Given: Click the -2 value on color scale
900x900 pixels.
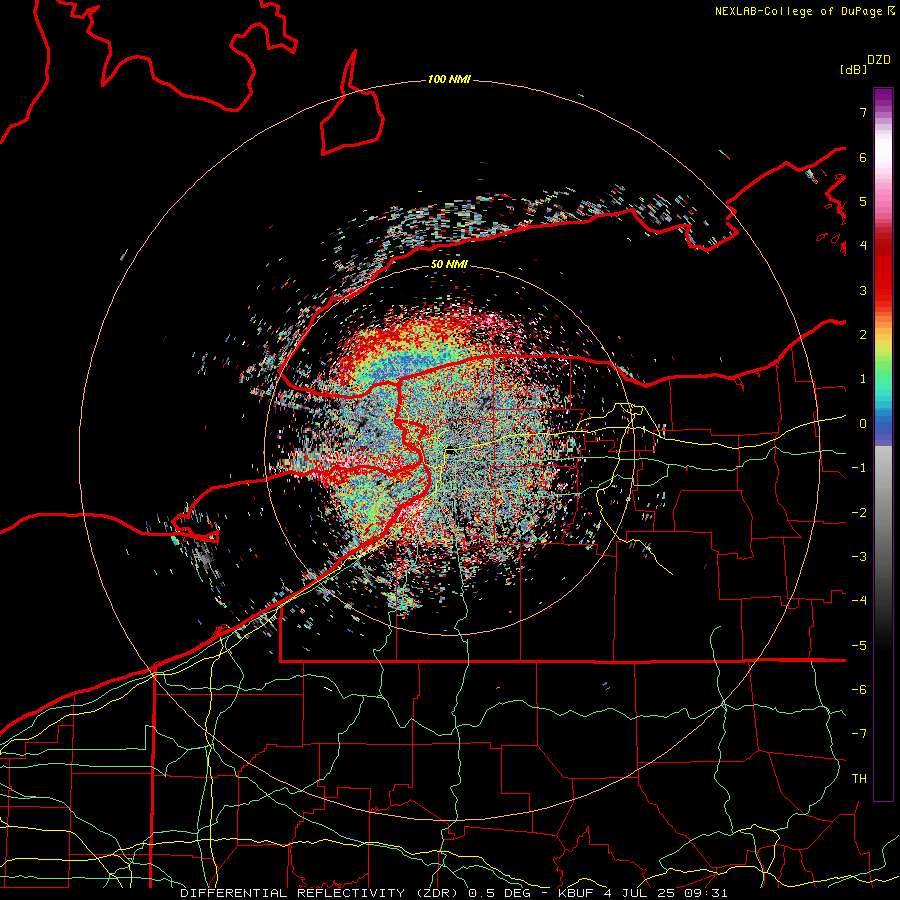Looking at the screenshot, I should pyautogui.click(x=859, y=513).
